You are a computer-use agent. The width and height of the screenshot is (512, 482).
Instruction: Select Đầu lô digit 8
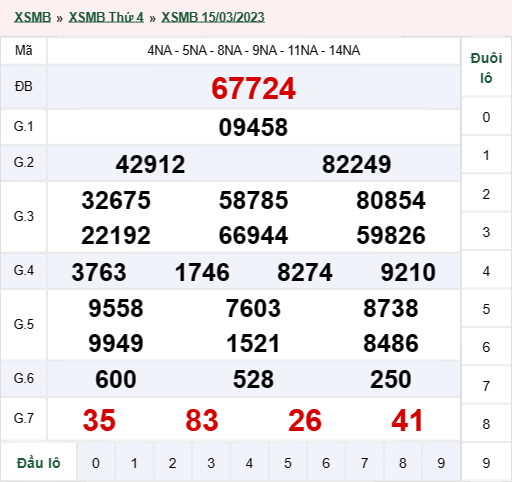[403, 463]
